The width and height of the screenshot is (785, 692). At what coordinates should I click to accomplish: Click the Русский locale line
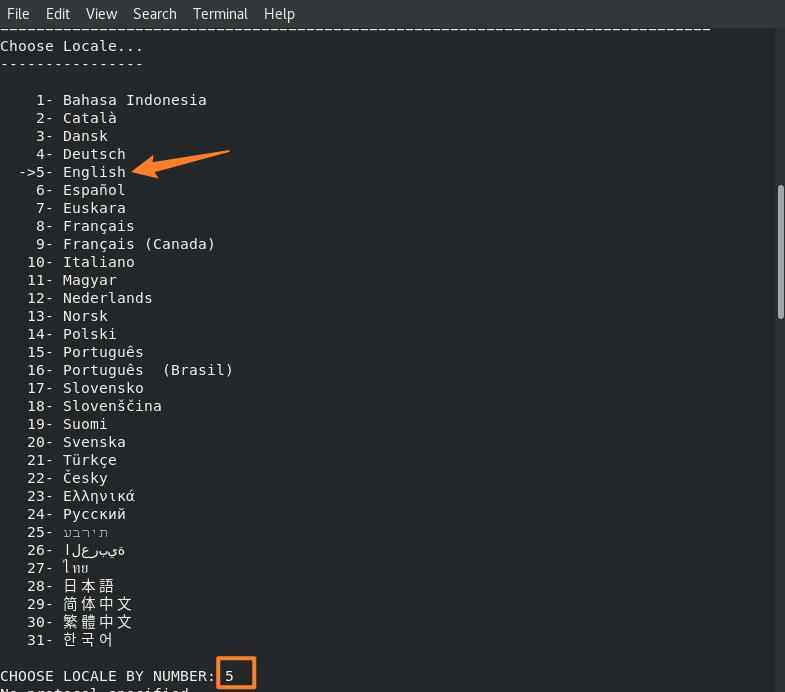(94, 514)
